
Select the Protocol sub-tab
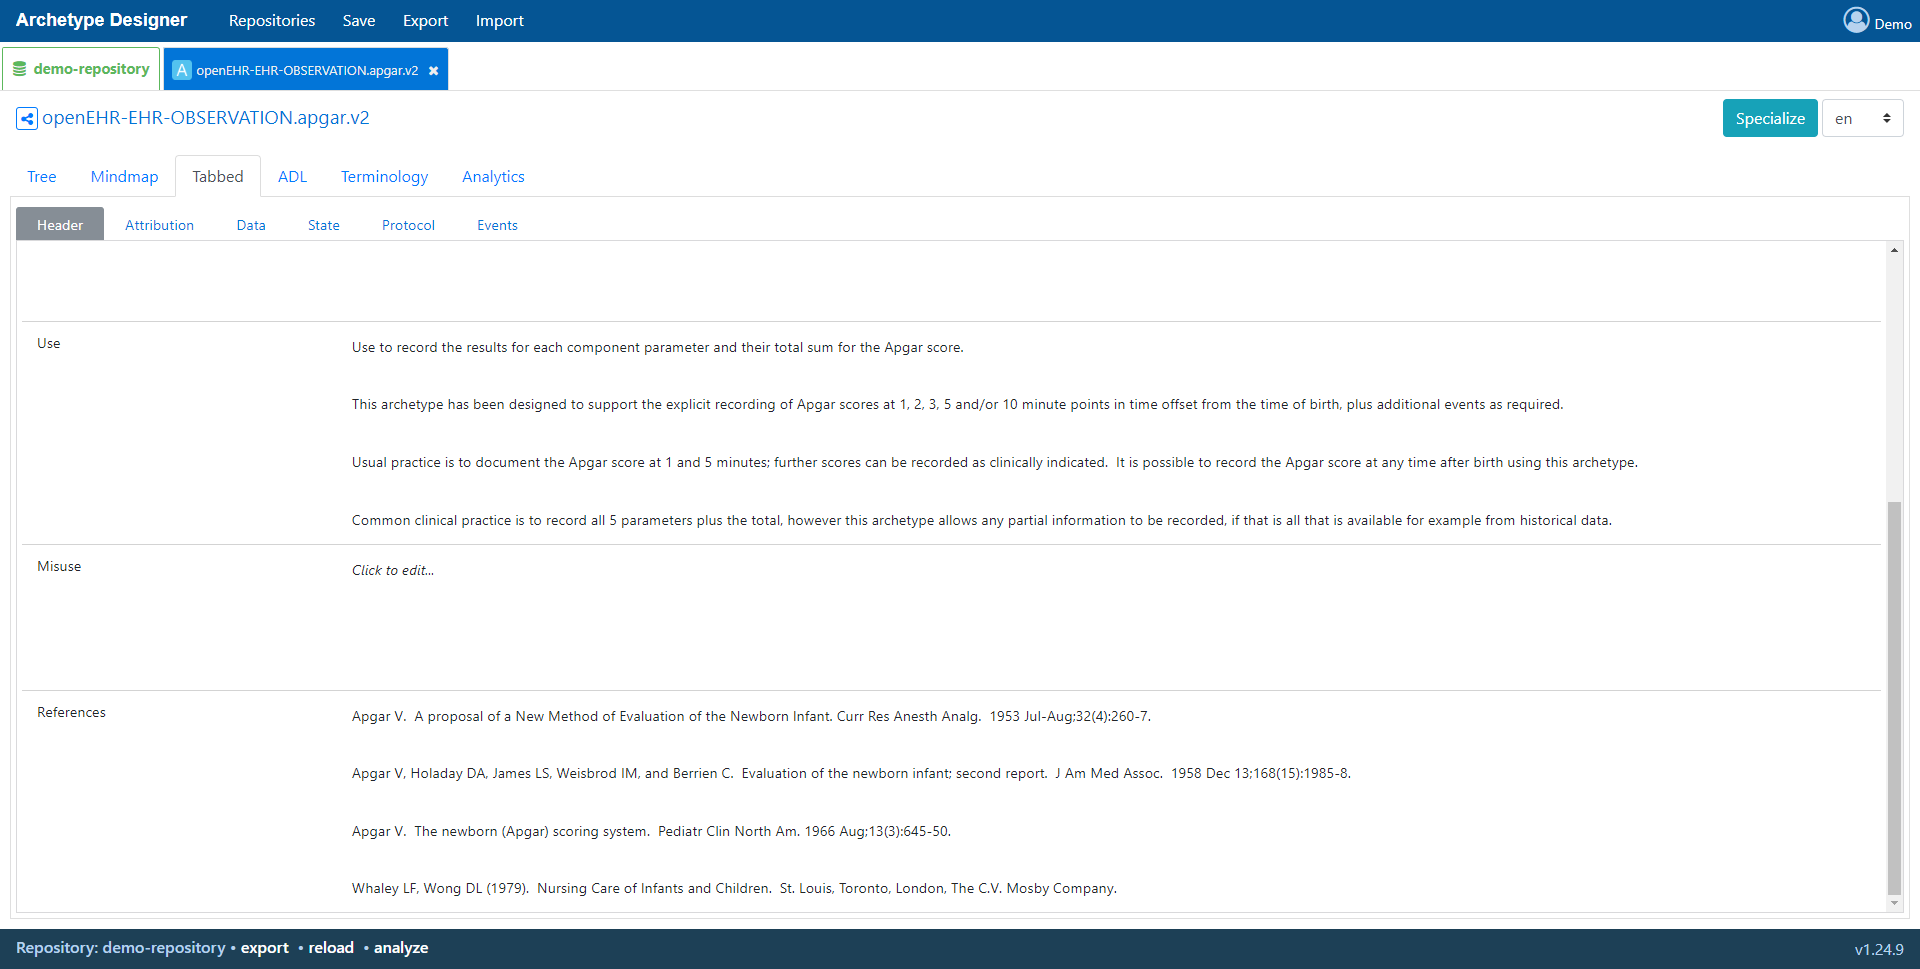(408, 226)
